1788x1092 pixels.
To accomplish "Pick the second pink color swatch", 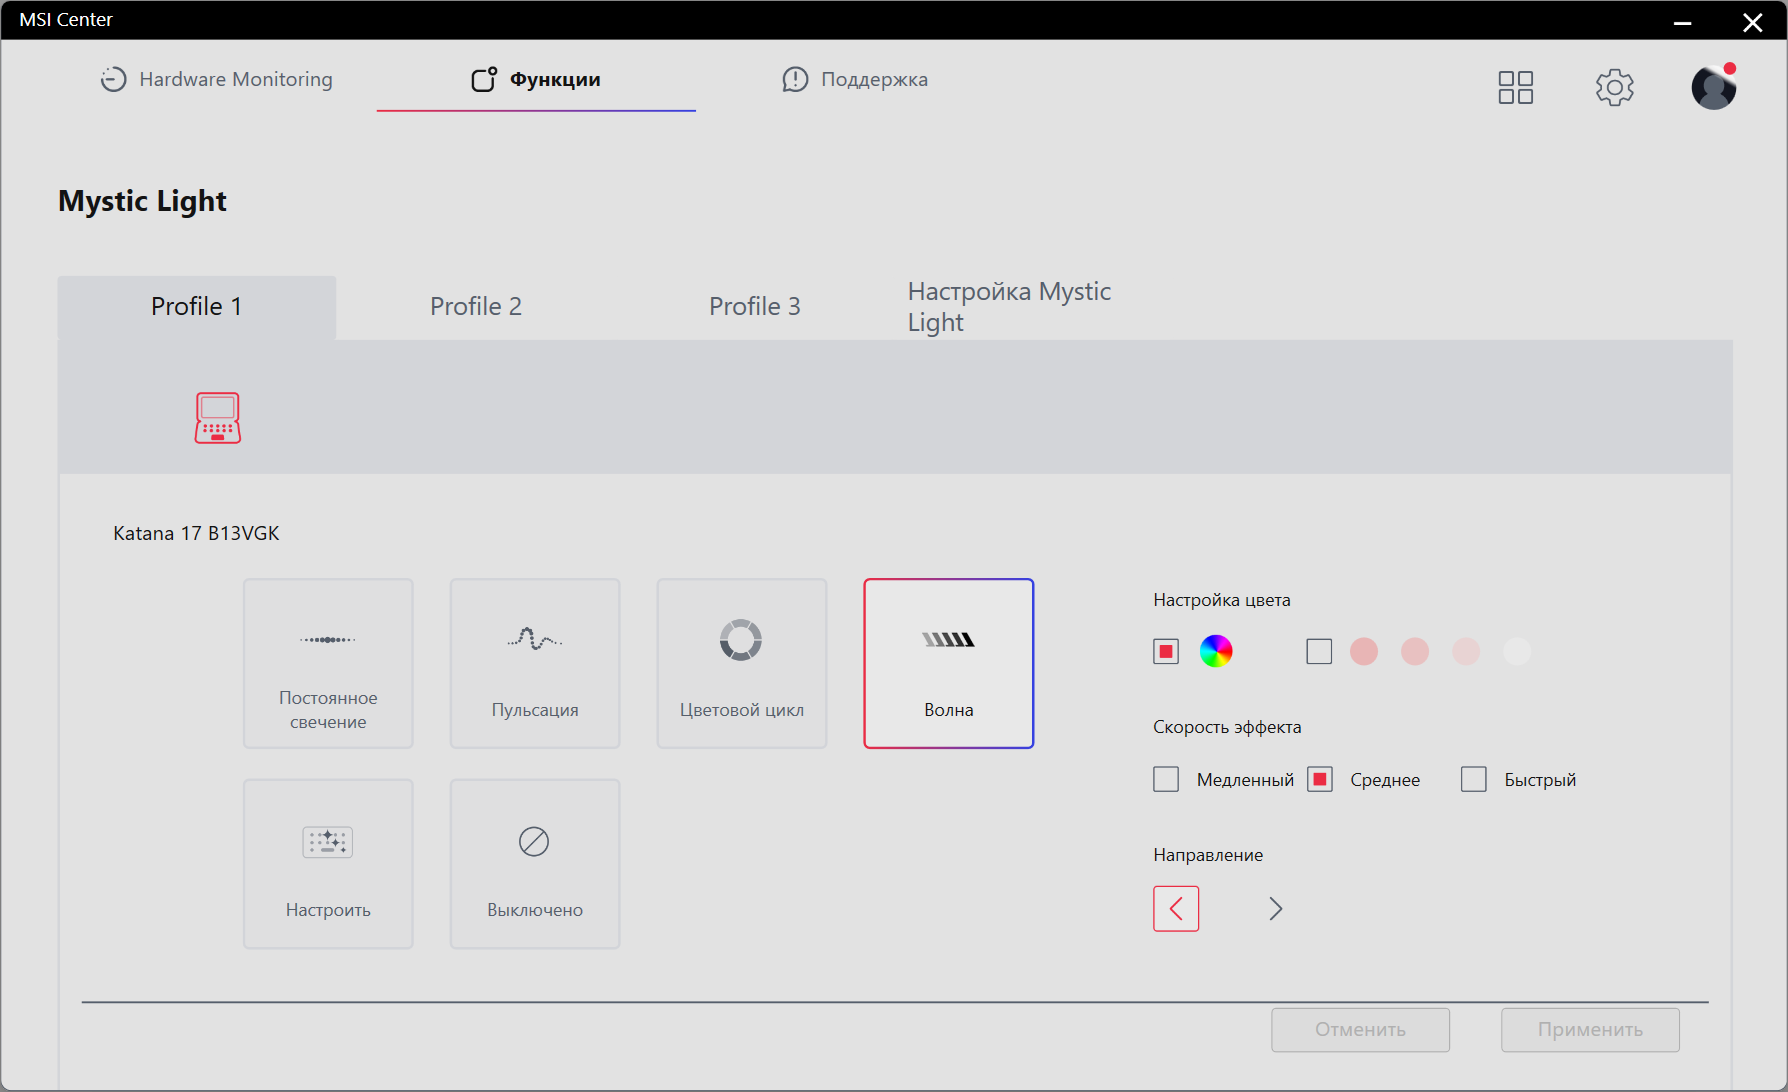I will click(x=1415, y=652).
